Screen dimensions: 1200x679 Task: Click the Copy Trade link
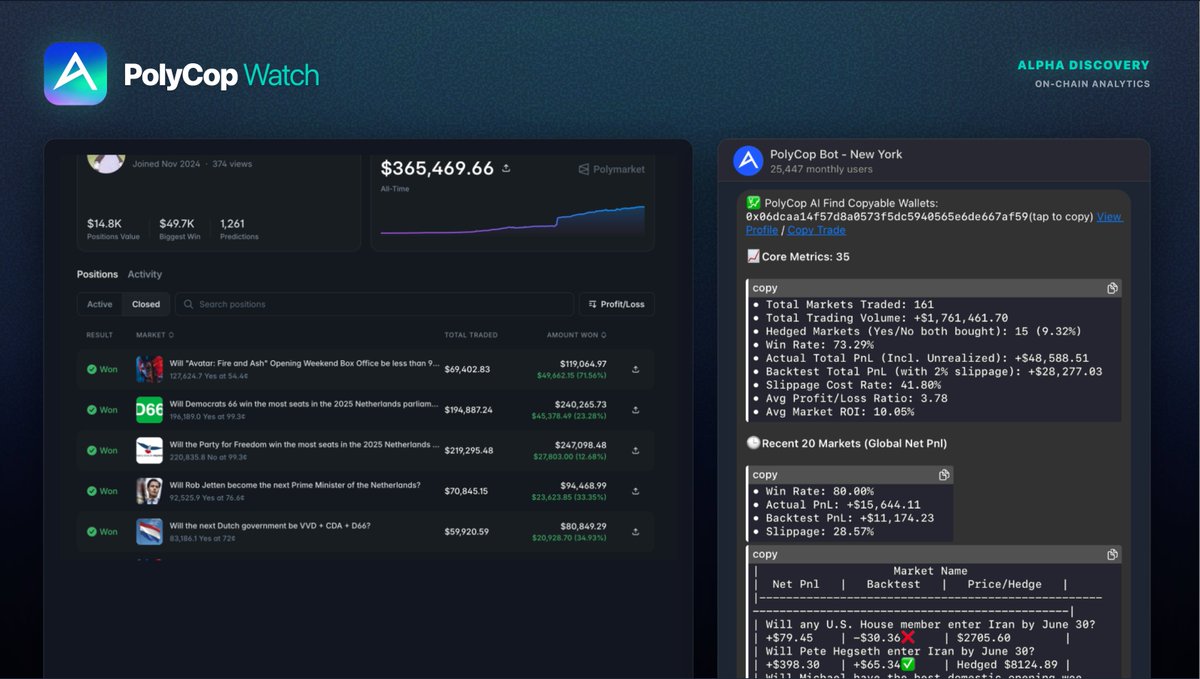pos(816,230)
